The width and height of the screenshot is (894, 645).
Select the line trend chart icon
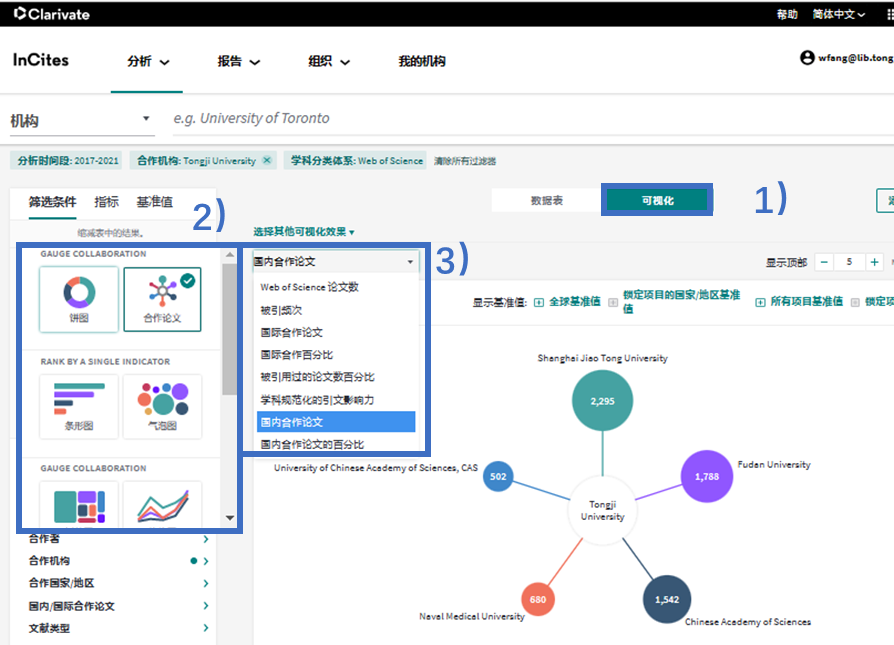click(x=162, y=504)
